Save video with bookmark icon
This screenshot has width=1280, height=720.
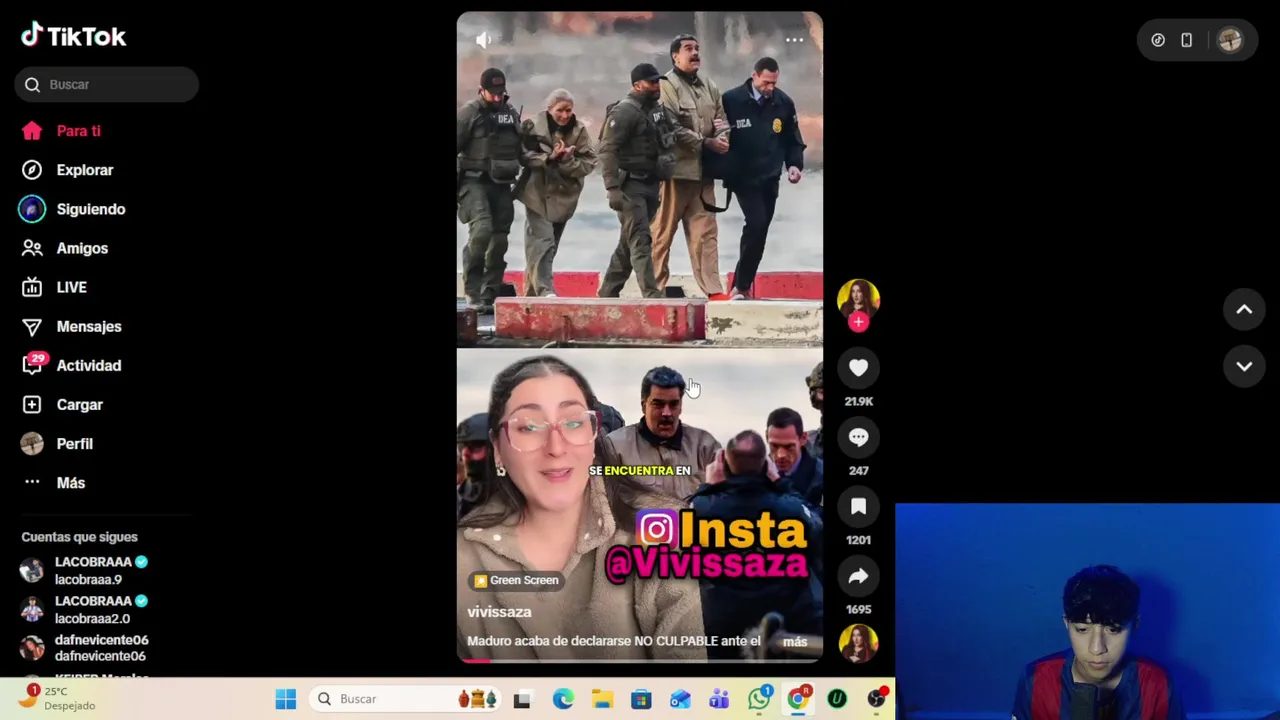(858, 506)
